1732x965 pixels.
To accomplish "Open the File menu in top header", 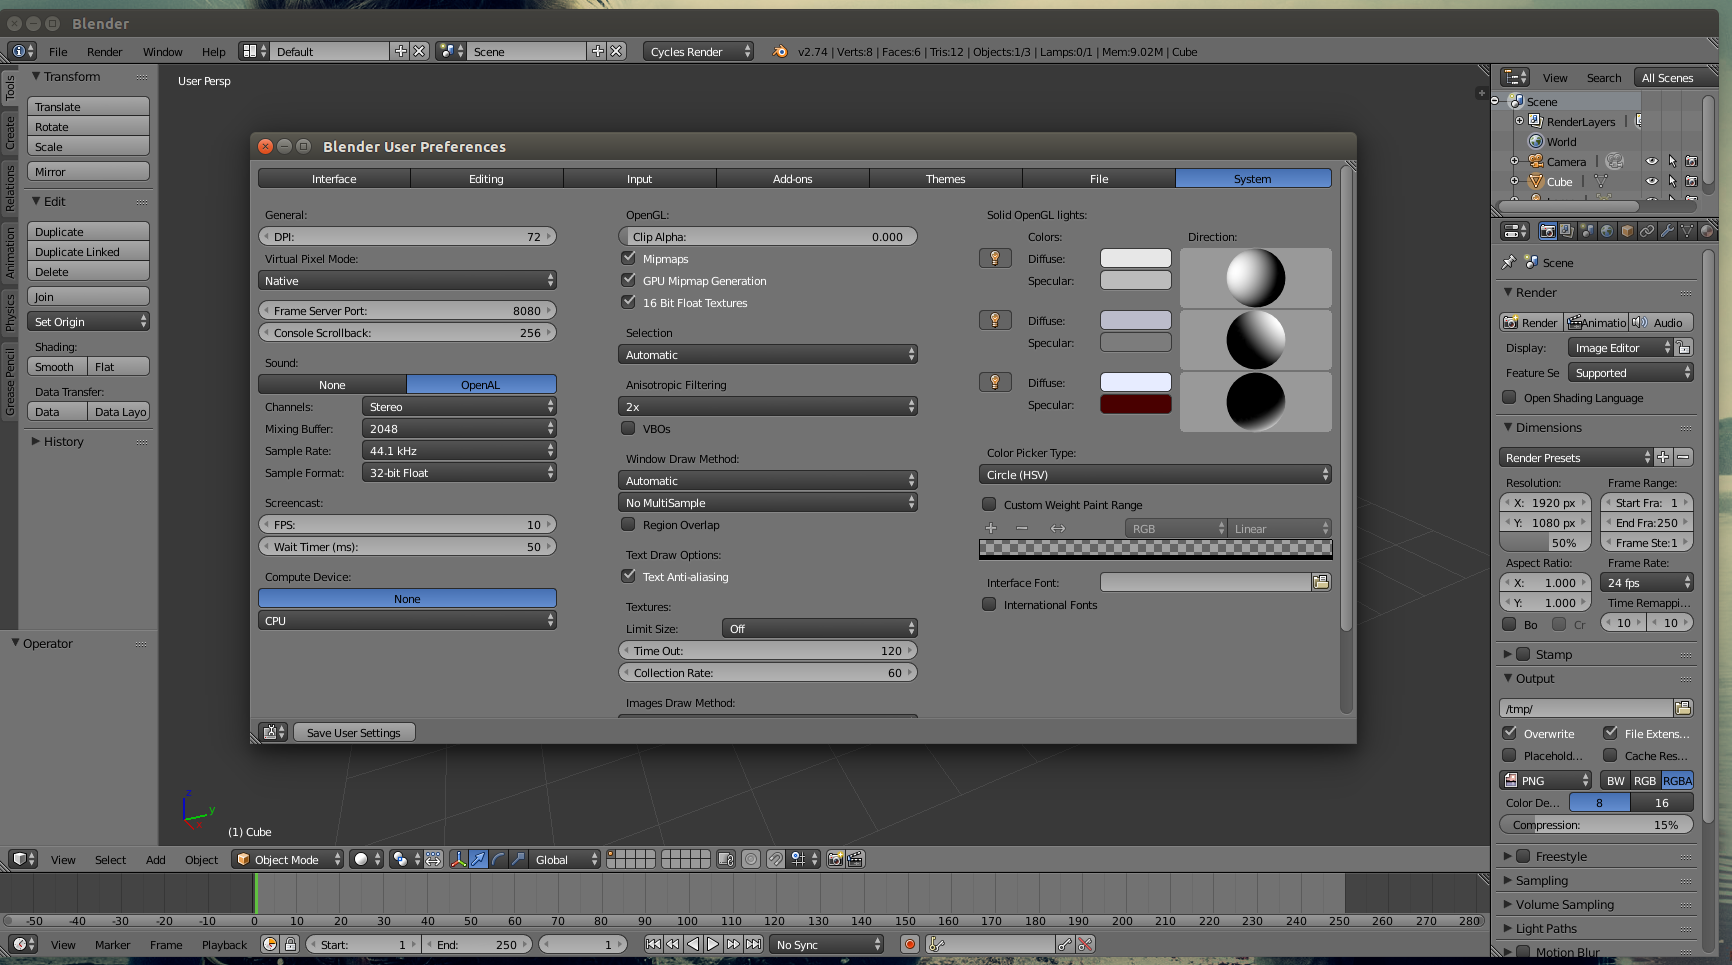I will pyautogui.click(x=58, y=52).
